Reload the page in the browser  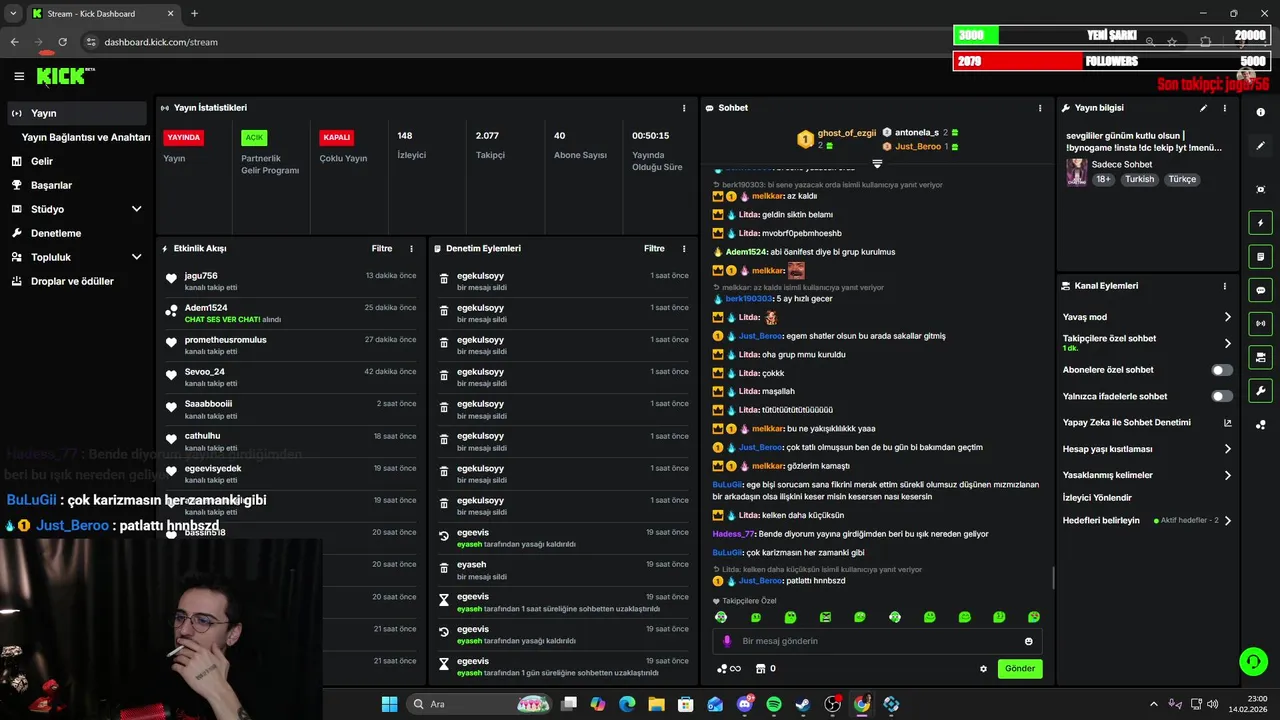62,42
